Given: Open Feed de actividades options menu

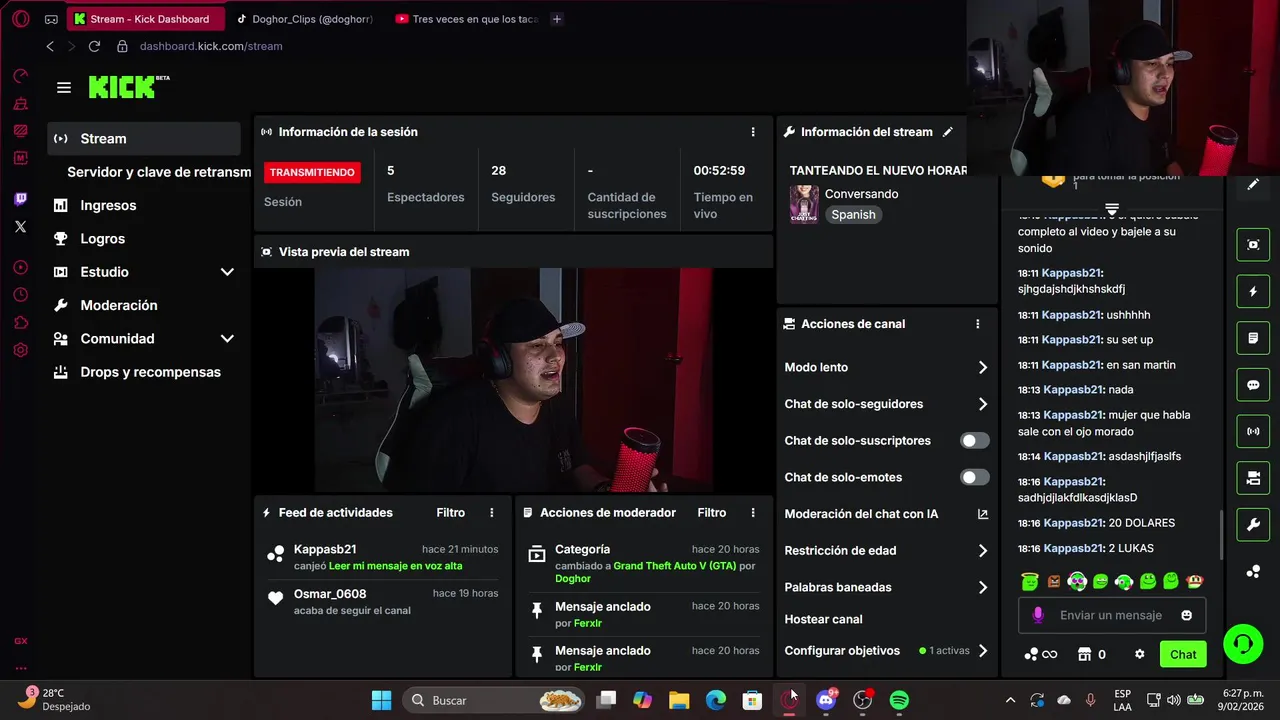Looking at the screenshot, I should pyautogui.click(x=491, y=513).
